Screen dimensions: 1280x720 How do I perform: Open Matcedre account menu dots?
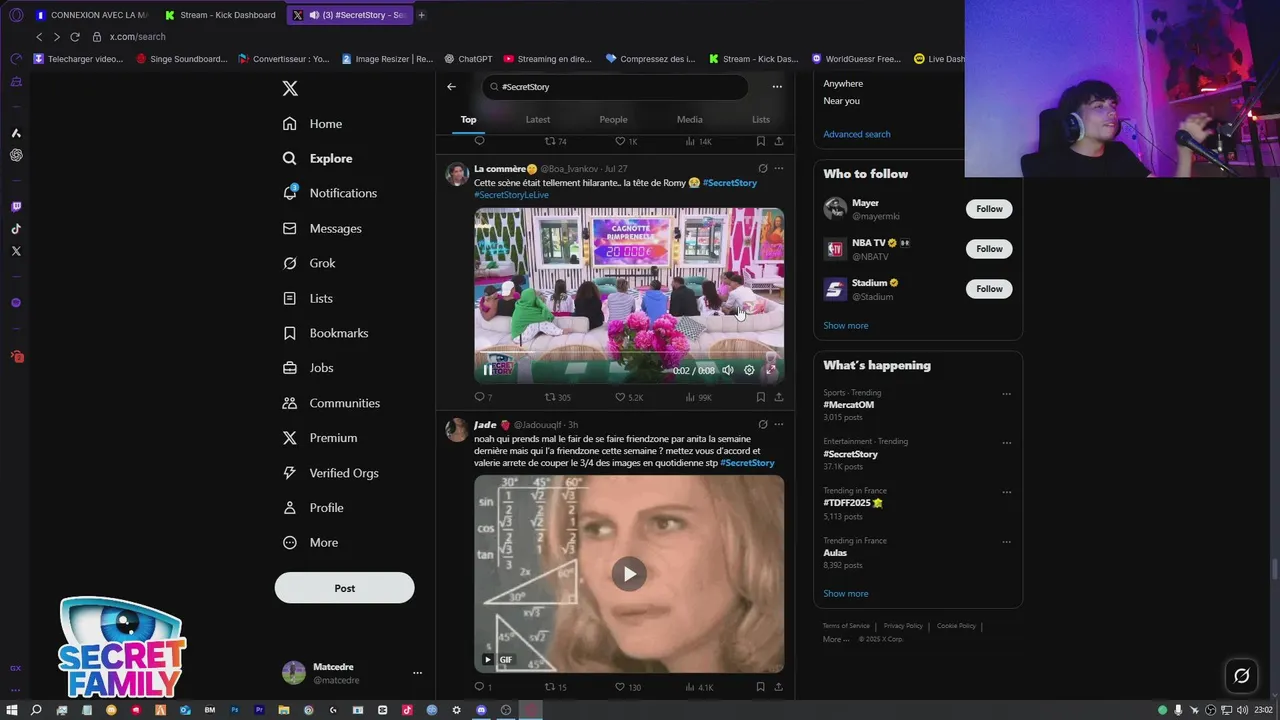point(417,673)
